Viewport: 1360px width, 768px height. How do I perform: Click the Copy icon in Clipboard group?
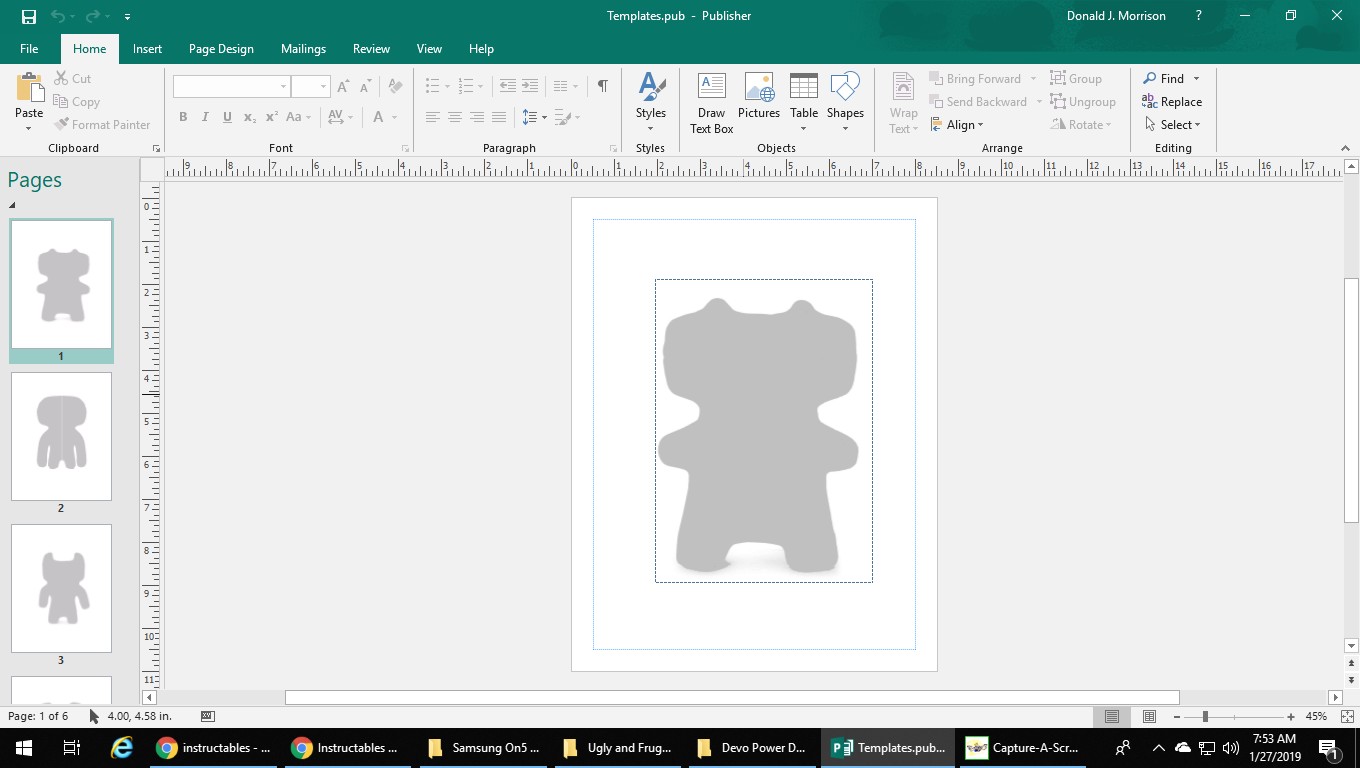coord(61,101)
